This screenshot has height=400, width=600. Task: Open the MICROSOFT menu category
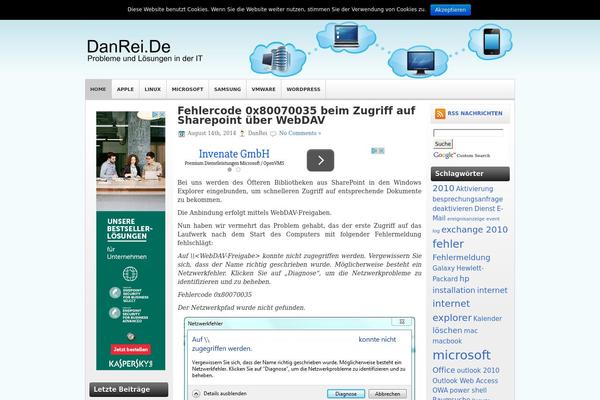[x=188, y=89]
